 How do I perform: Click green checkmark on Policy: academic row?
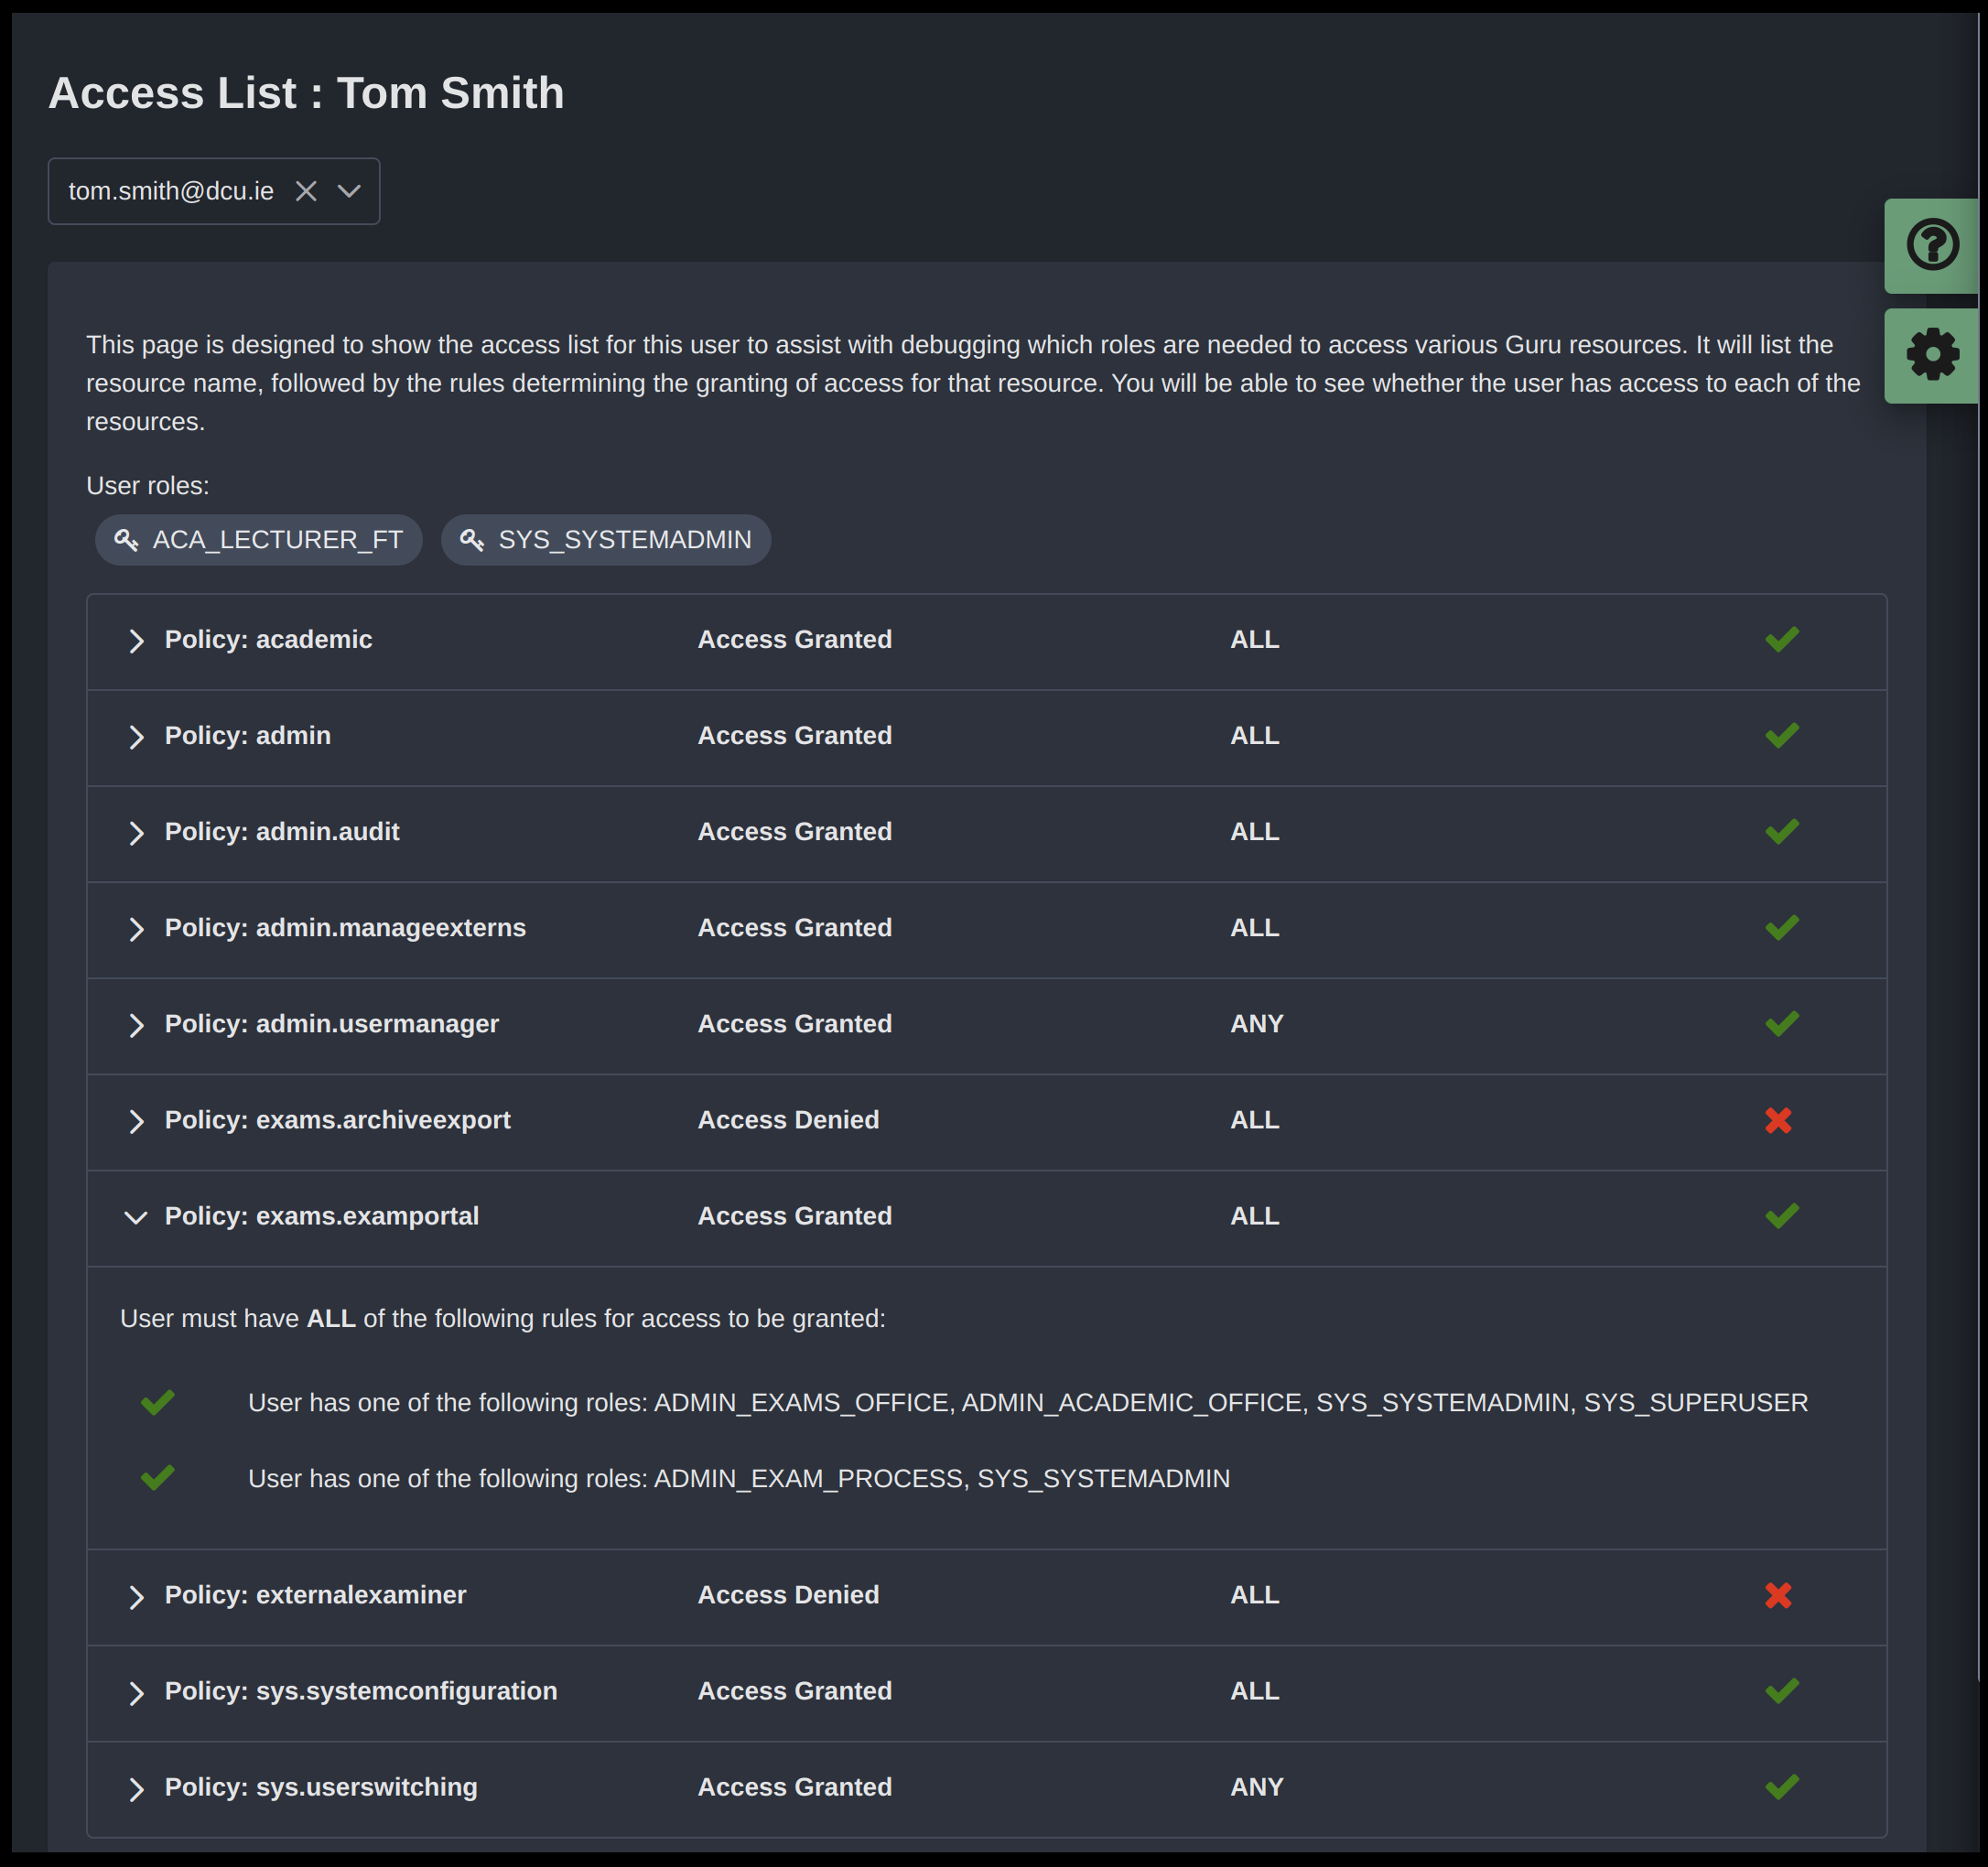(1781, 639)
